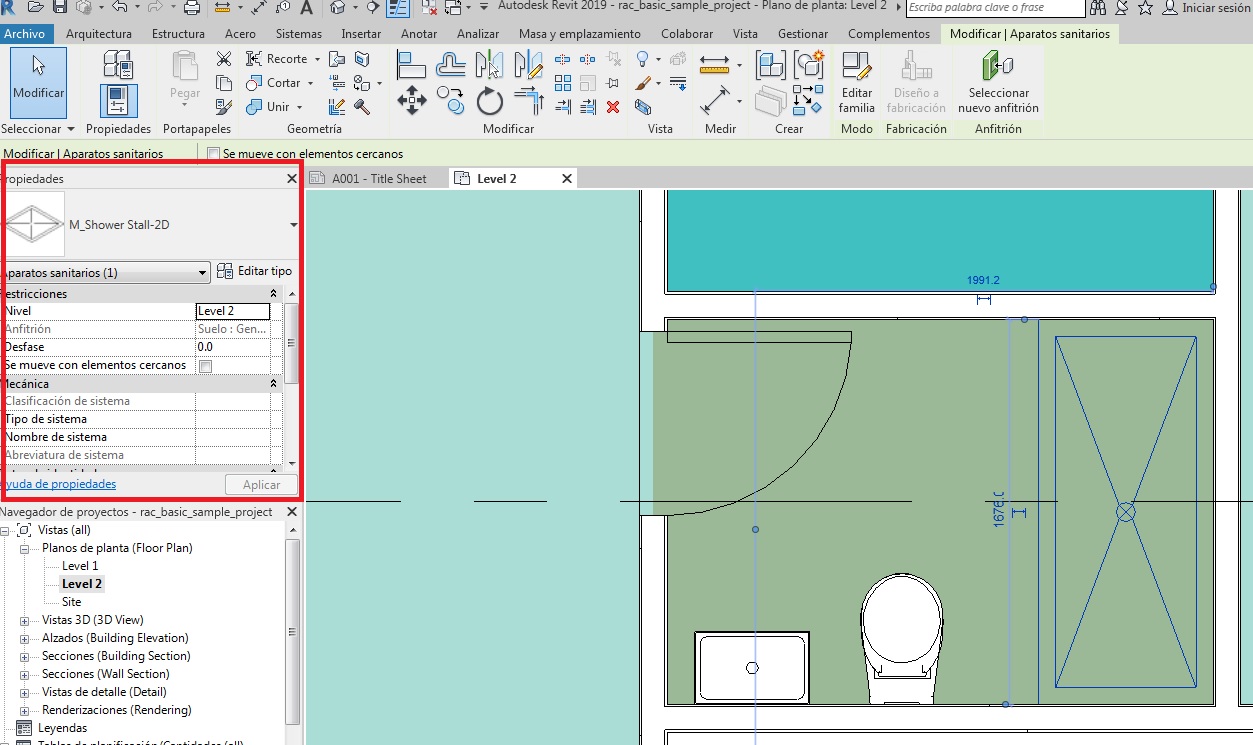
Task: Toggle 'Se mueve con elementos cercanos' property checkbox
Action: [206, 366]
